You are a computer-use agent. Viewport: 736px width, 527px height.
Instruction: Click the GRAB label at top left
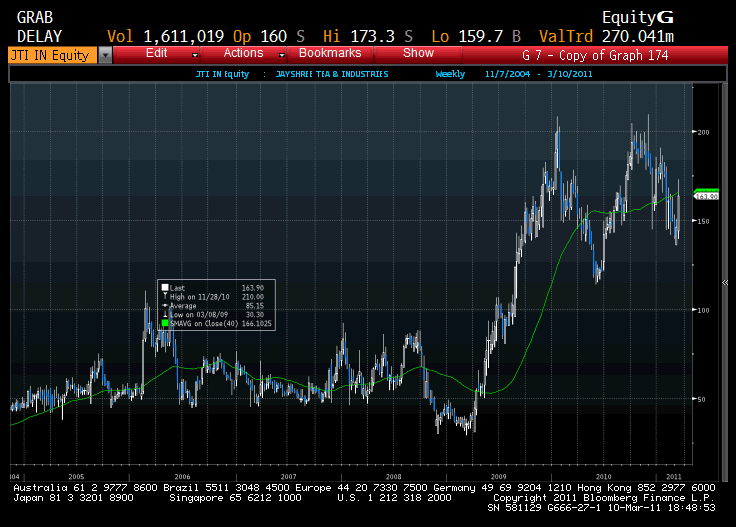click(35, 18)
